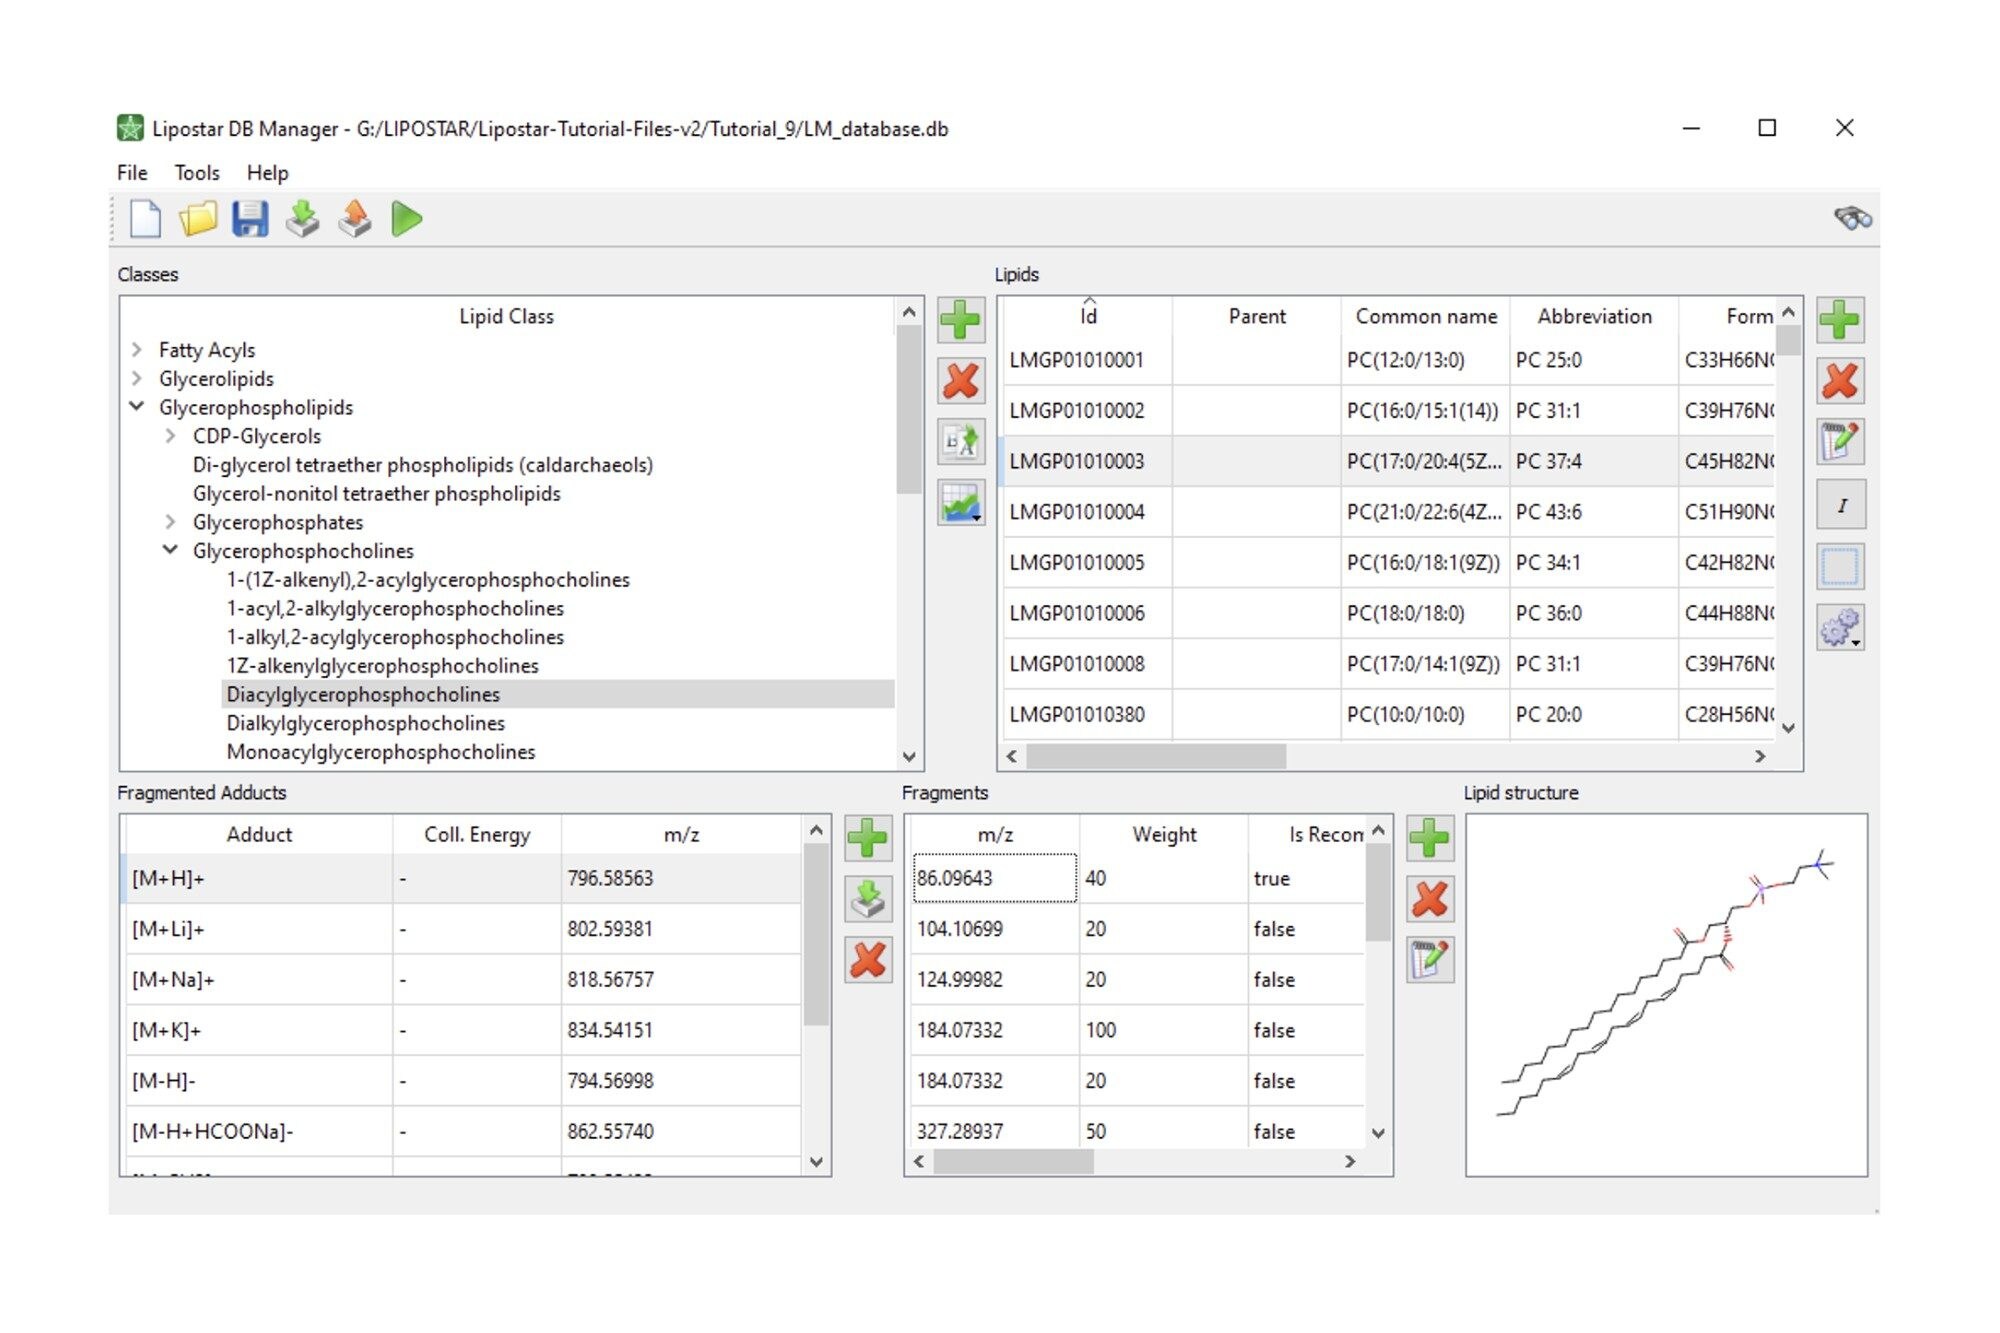
Task: Select Dialkylglycerophosphocholines in the class tree
Action: click(365, 723)
